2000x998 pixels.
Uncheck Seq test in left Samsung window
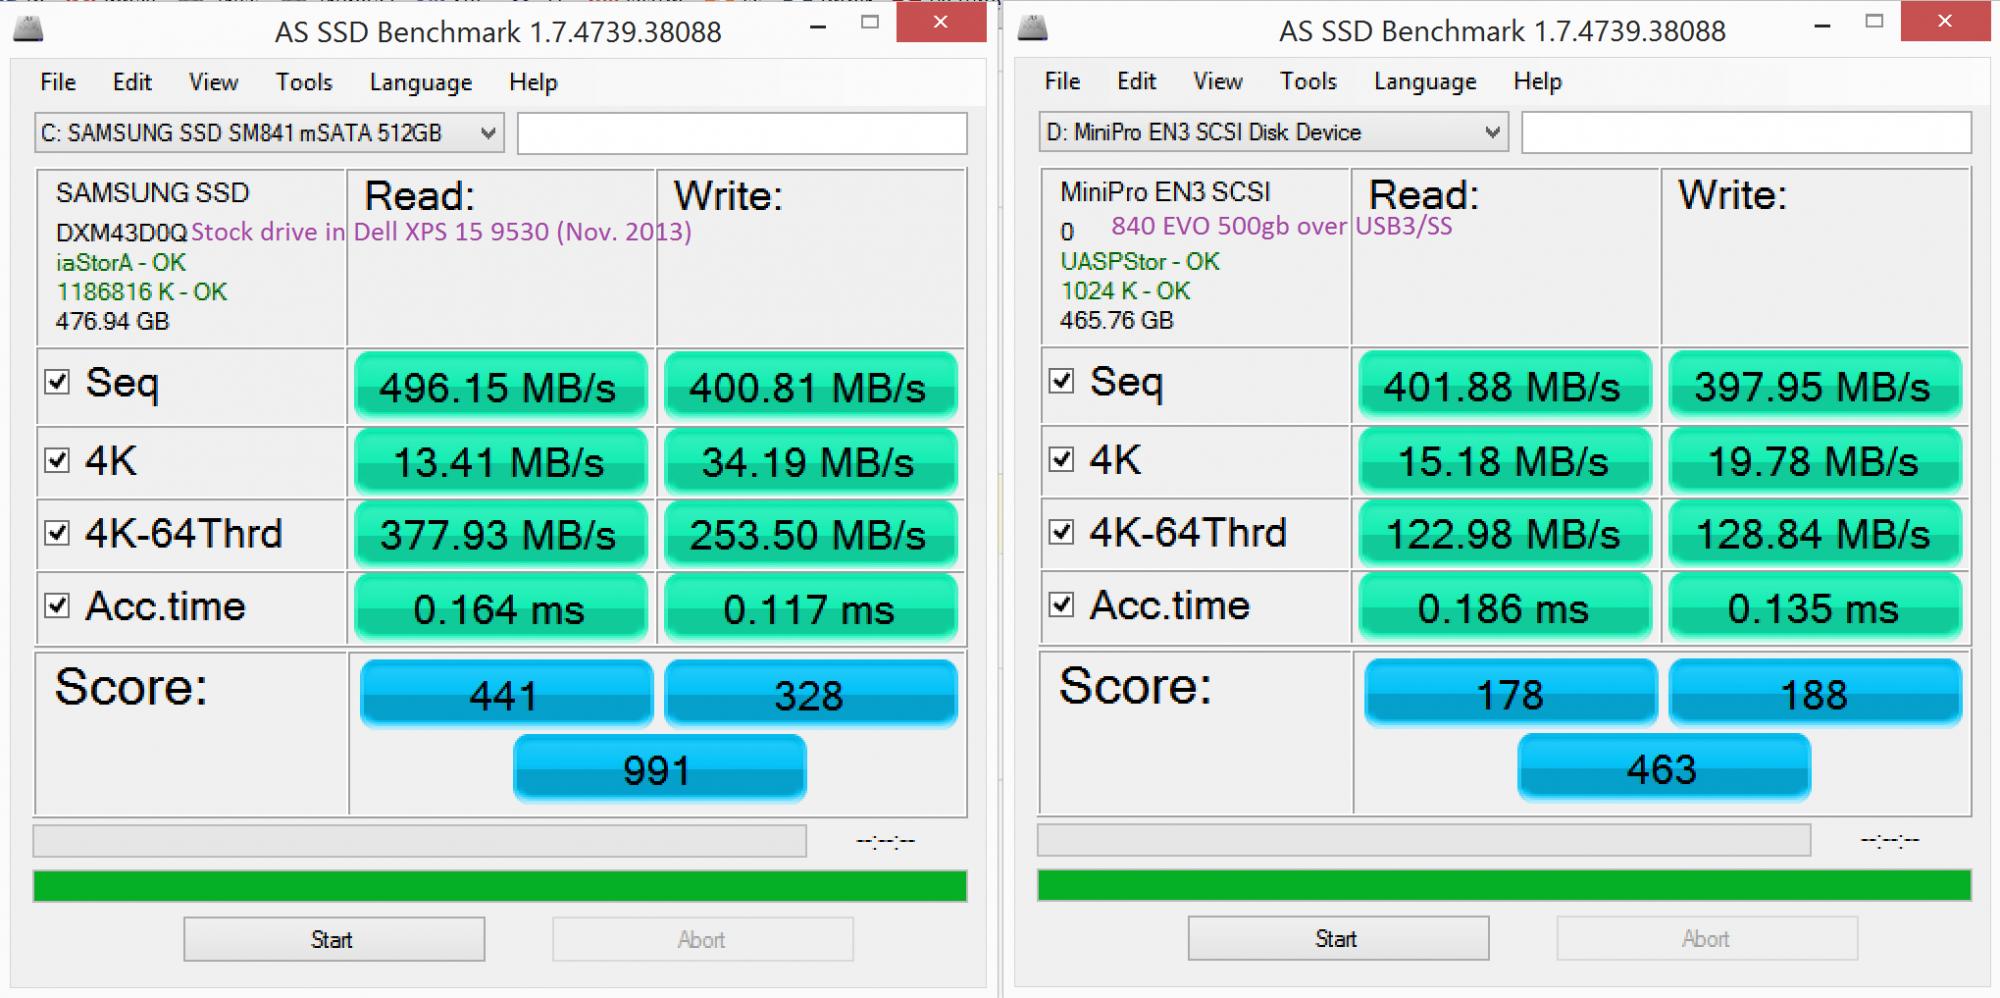coord(57,382)
